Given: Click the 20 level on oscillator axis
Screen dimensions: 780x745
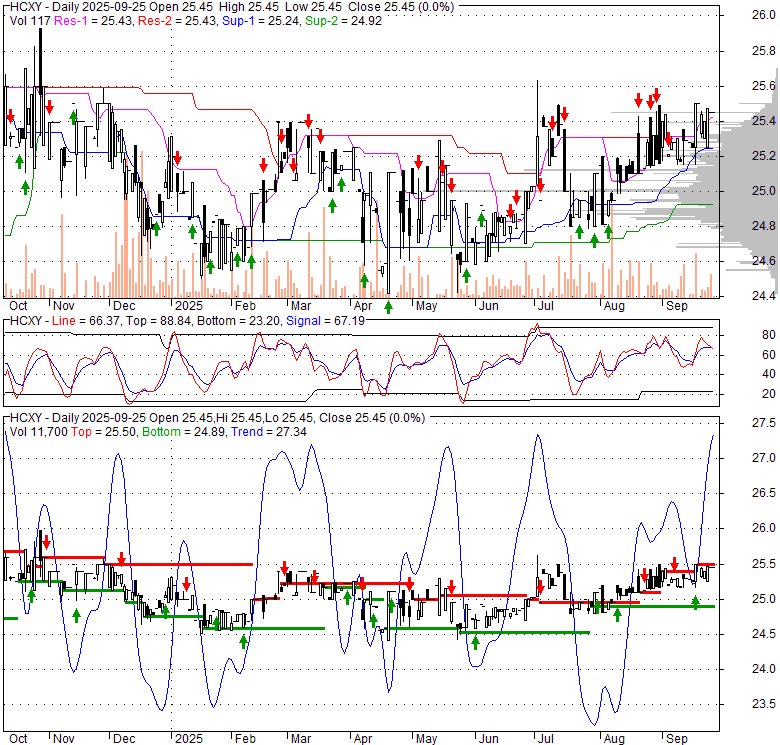Looking at the screenshot, I should 769,394.
